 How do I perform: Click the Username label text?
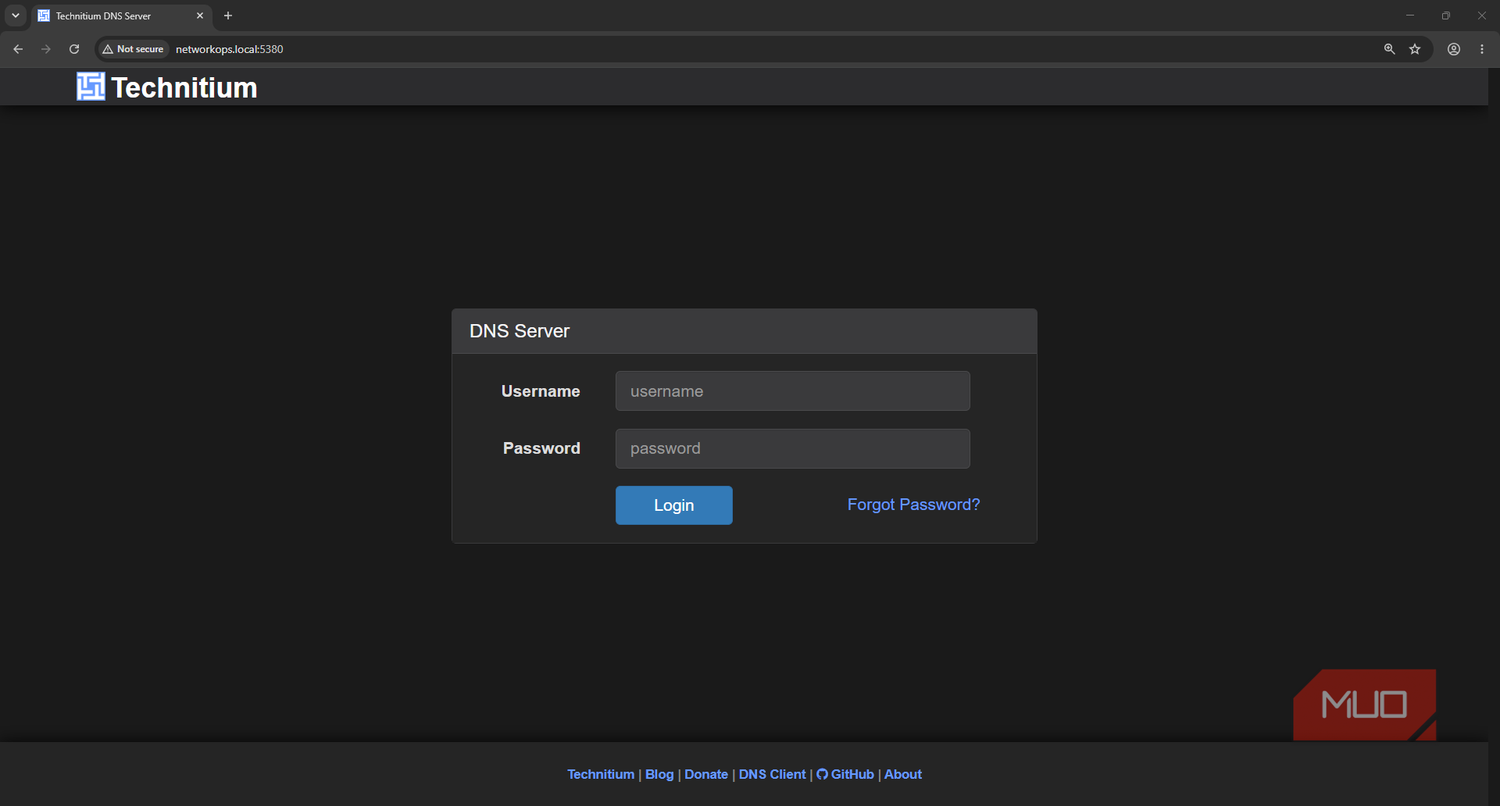click(x=540, y=391)
